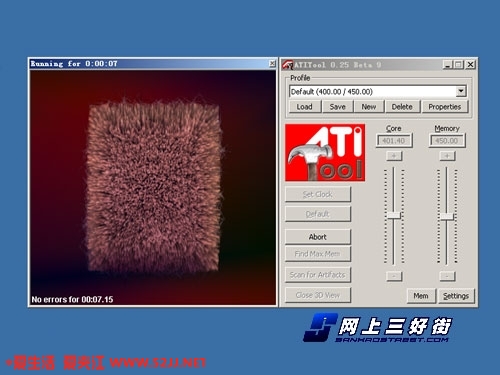Decrease Memory clock with minus button

(x=447, y=276)
